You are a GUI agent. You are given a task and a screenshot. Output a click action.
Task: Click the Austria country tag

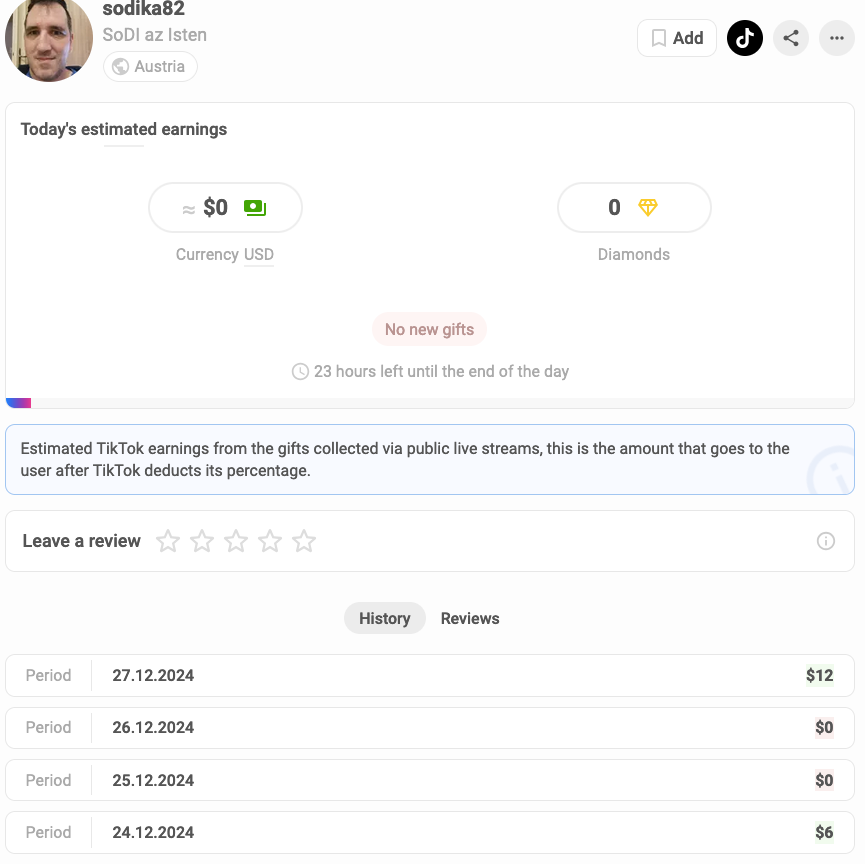click(150, 66)
